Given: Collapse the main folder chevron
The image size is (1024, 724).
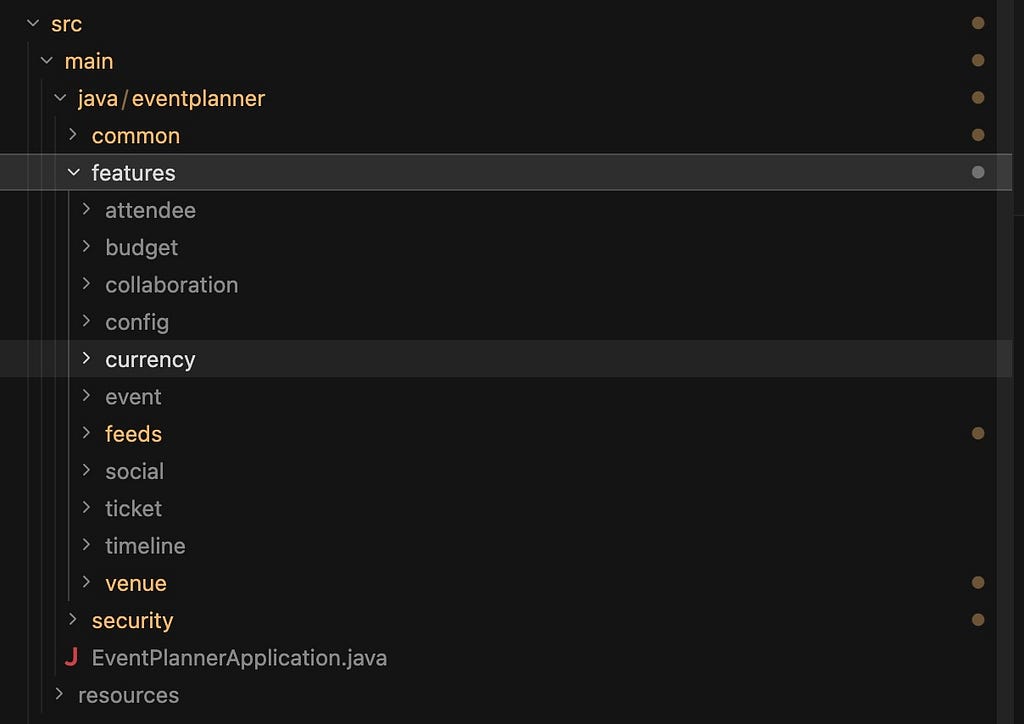Looking at the screenshot, I should 46,61.
